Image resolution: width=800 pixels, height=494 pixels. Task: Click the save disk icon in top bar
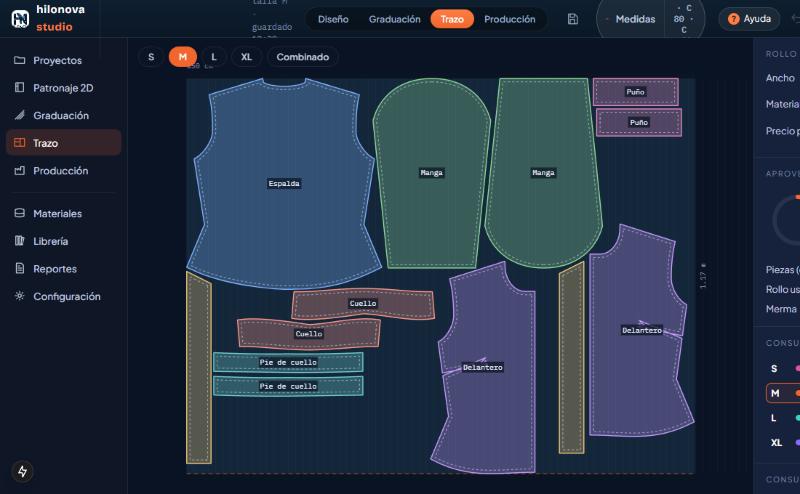(x=572, y=19)
